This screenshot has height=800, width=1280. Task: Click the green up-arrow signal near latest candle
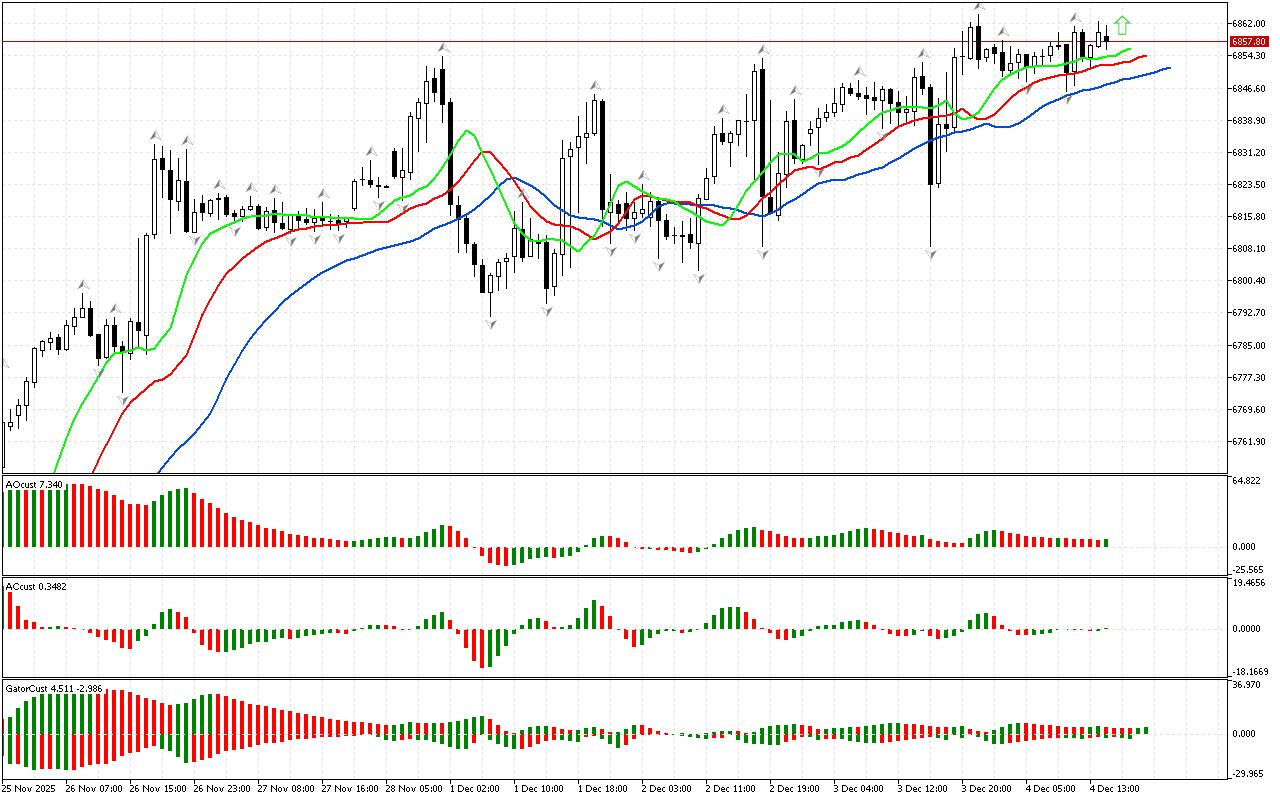click(x=1123, y=25)
